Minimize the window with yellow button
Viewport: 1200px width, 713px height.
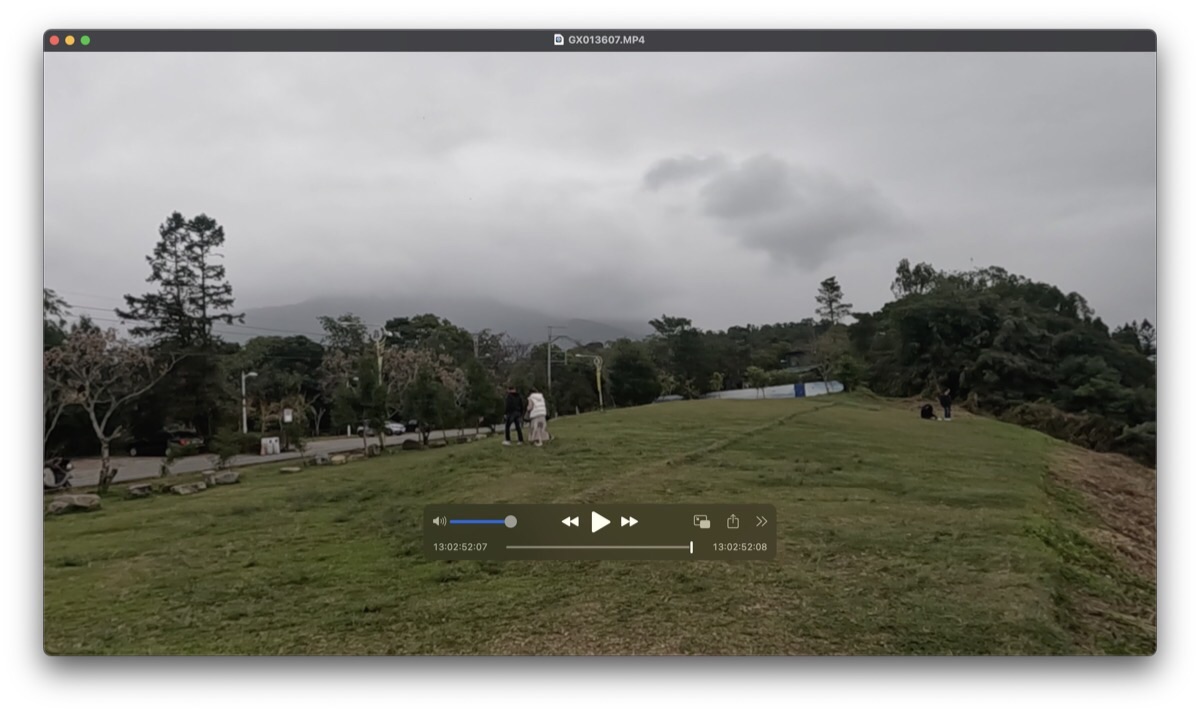[x=70, y=40]
